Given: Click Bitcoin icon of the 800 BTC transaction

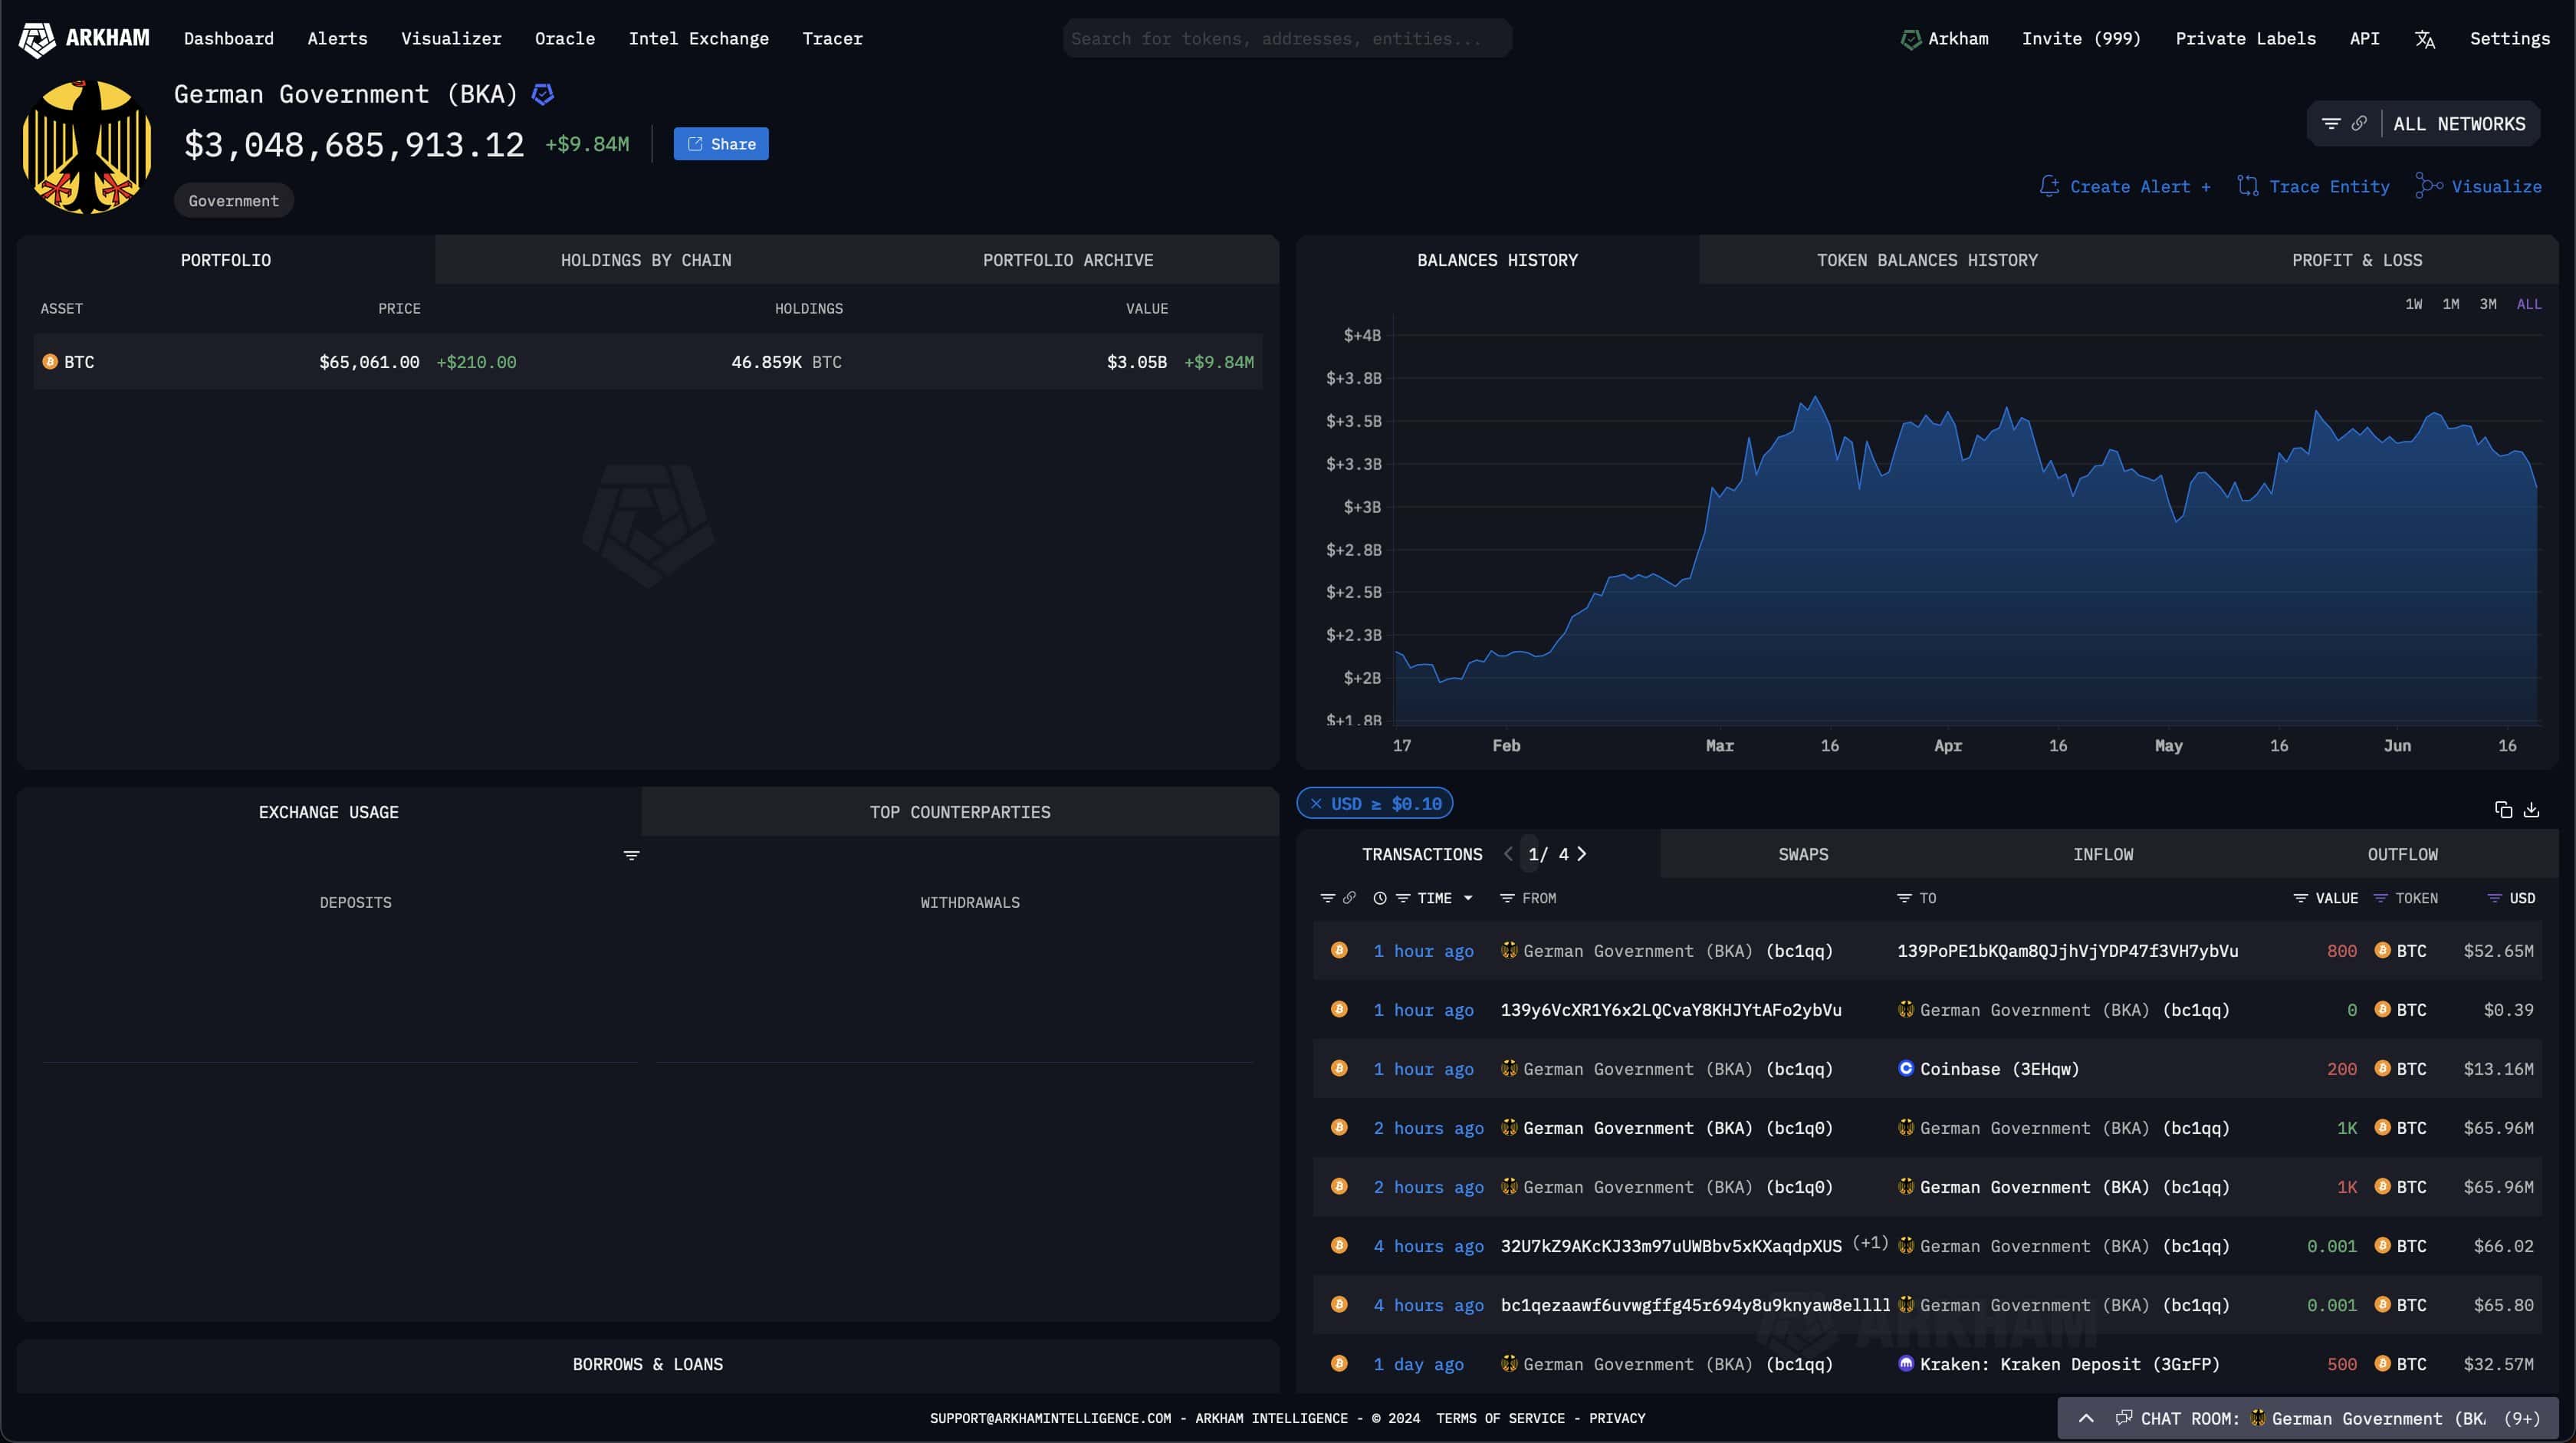Looking at the screenshot, I should (1339, 950).
